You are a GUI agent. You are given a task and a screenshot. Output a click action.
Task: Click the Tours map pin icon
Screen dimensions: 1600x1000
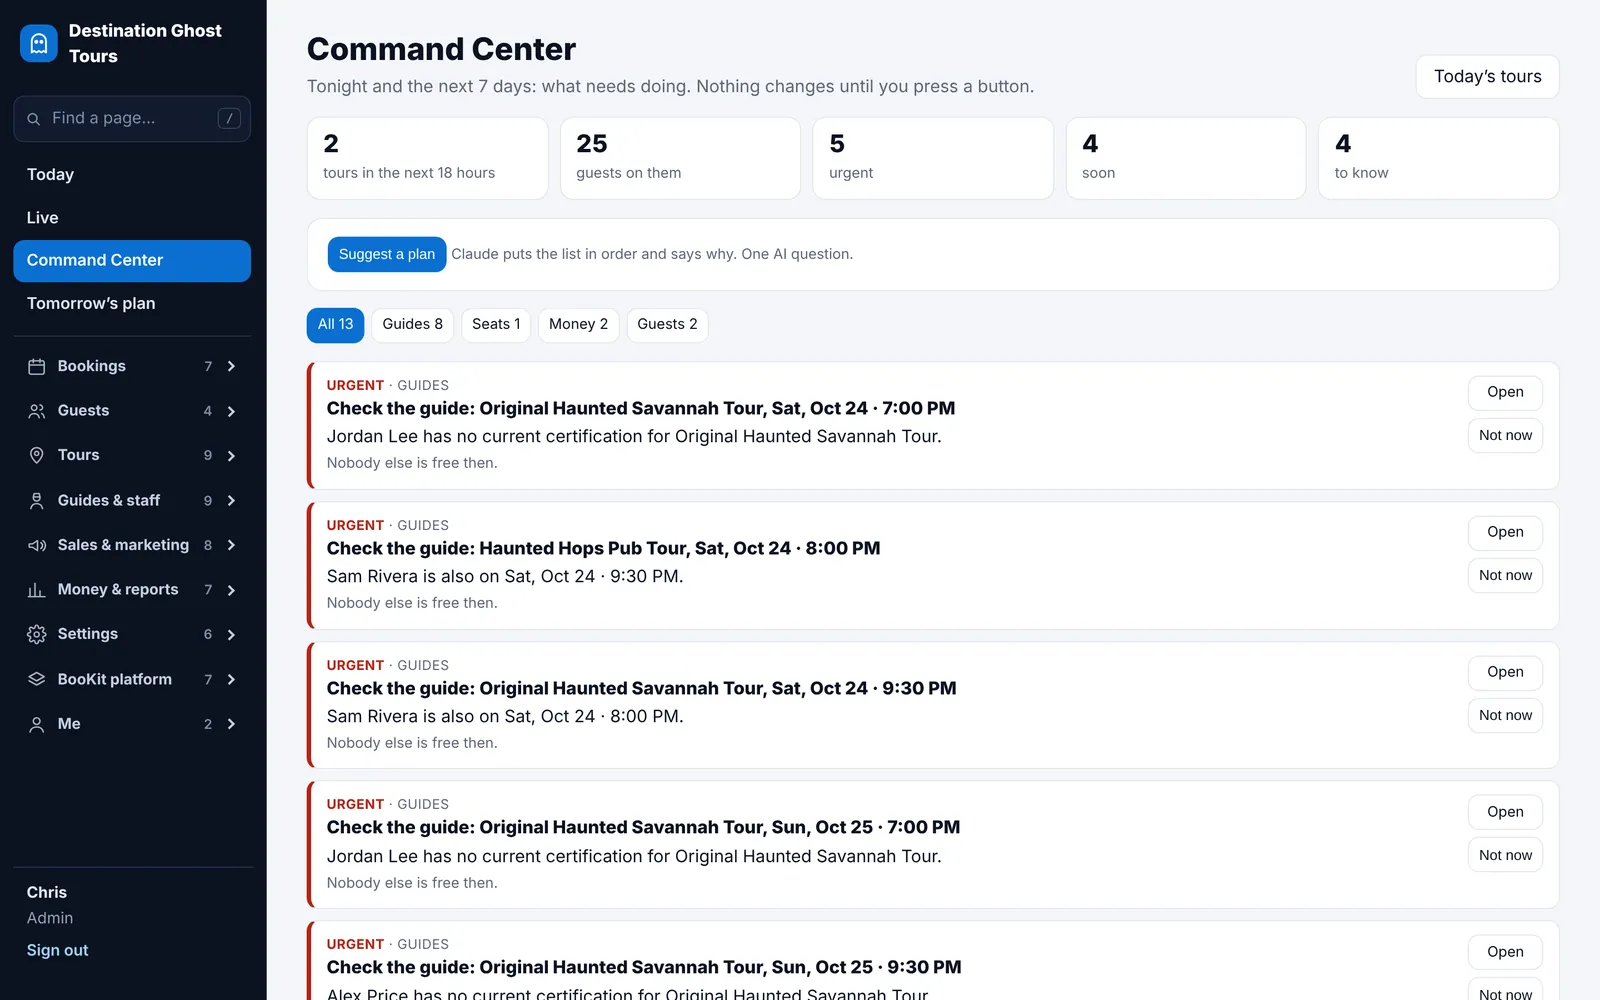pyautogui.click(x=37, y=456)
